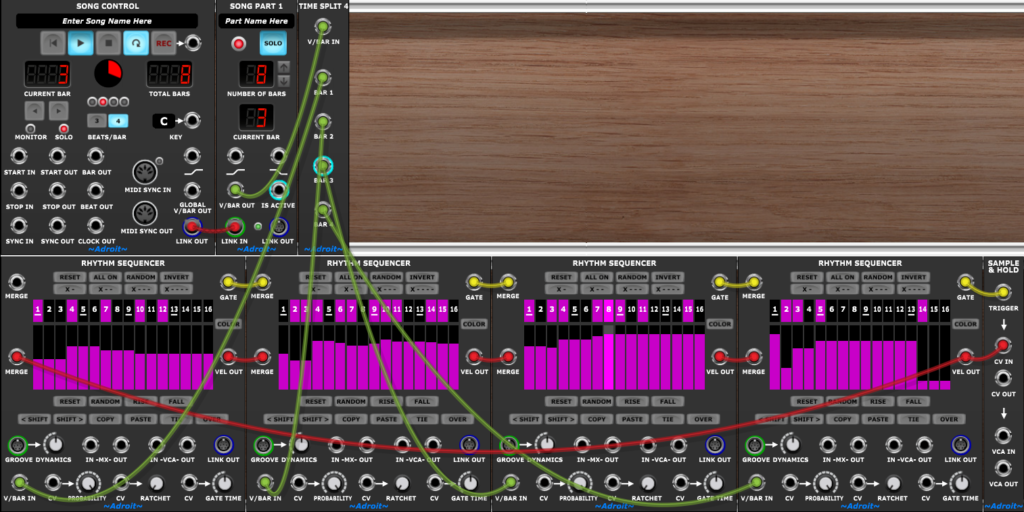The width and height of the screenshot is (1024, 512).
Task: Toggle the red SOLO button above the SOLO label
Action: click(x=63, y=129)
